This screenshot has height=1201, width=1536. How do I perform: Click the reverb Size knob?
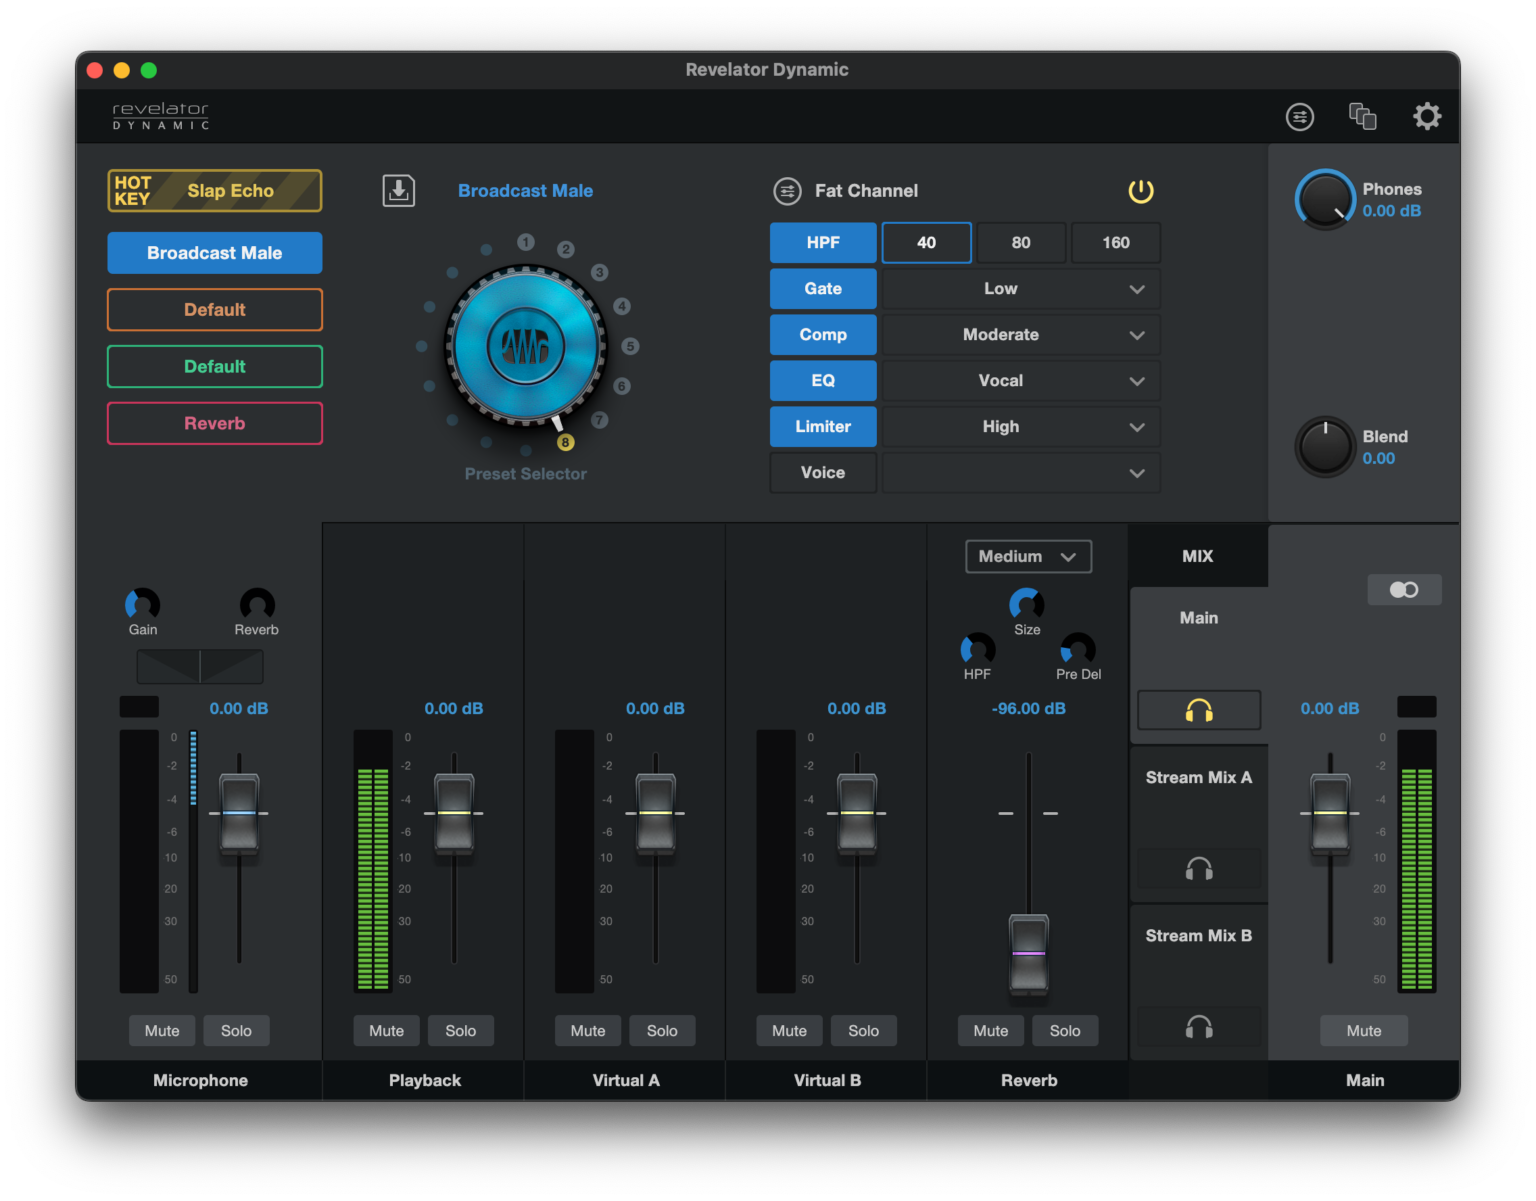click(x=1027, y=604)
